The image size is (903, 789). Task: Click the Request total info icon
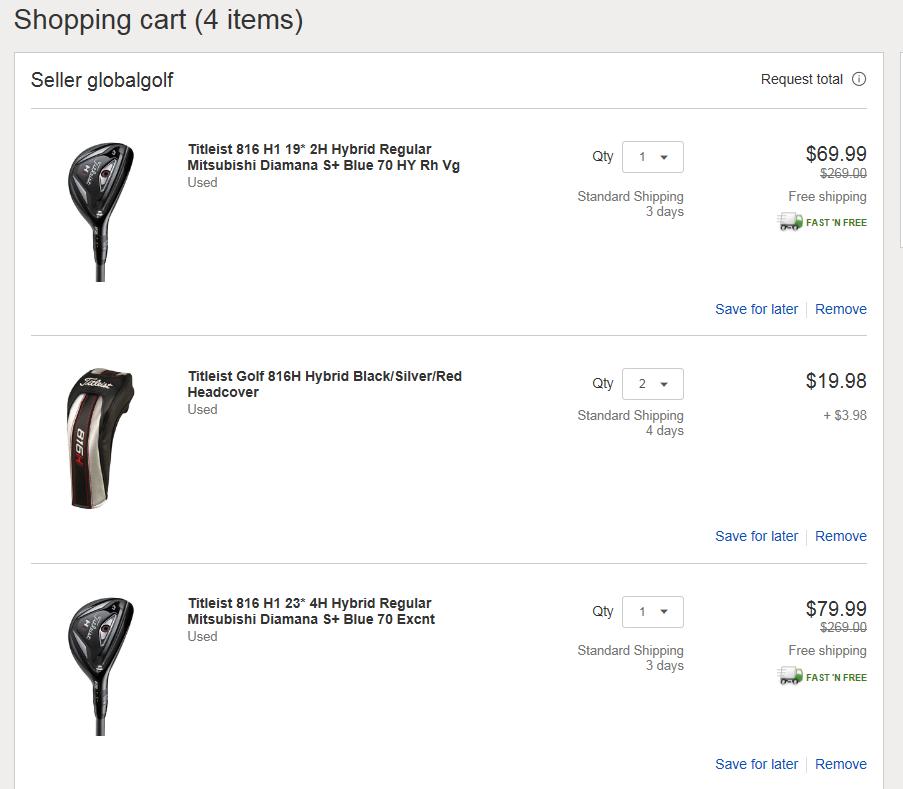point(858,80)
